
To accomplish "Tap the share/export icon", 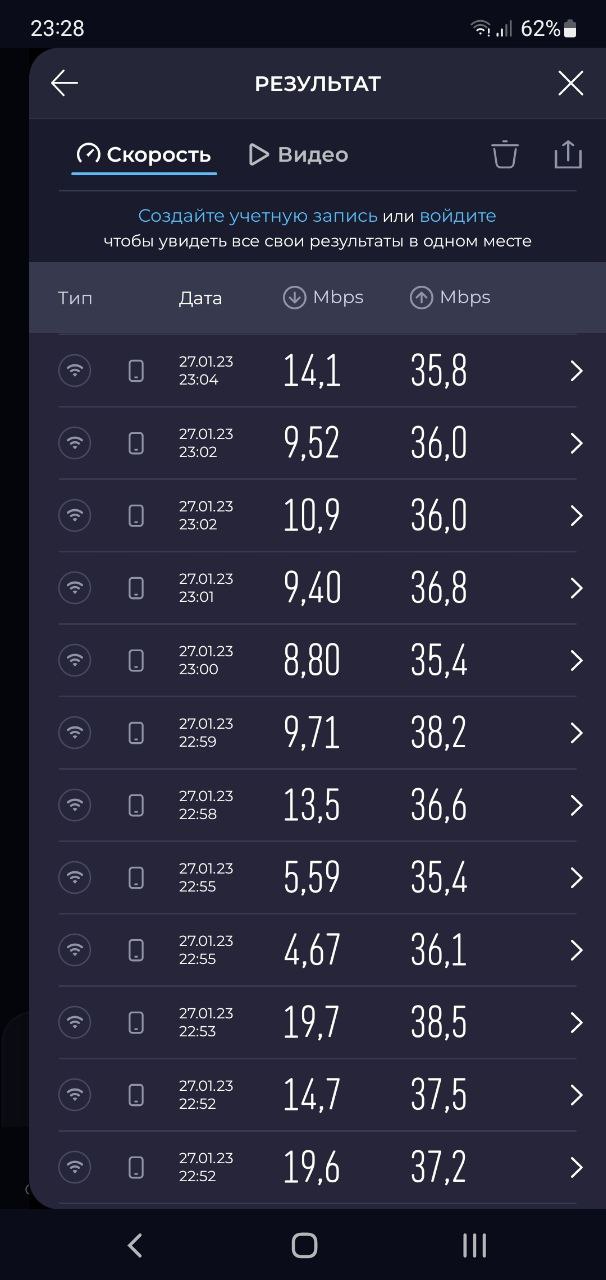I will pos(567,155).
